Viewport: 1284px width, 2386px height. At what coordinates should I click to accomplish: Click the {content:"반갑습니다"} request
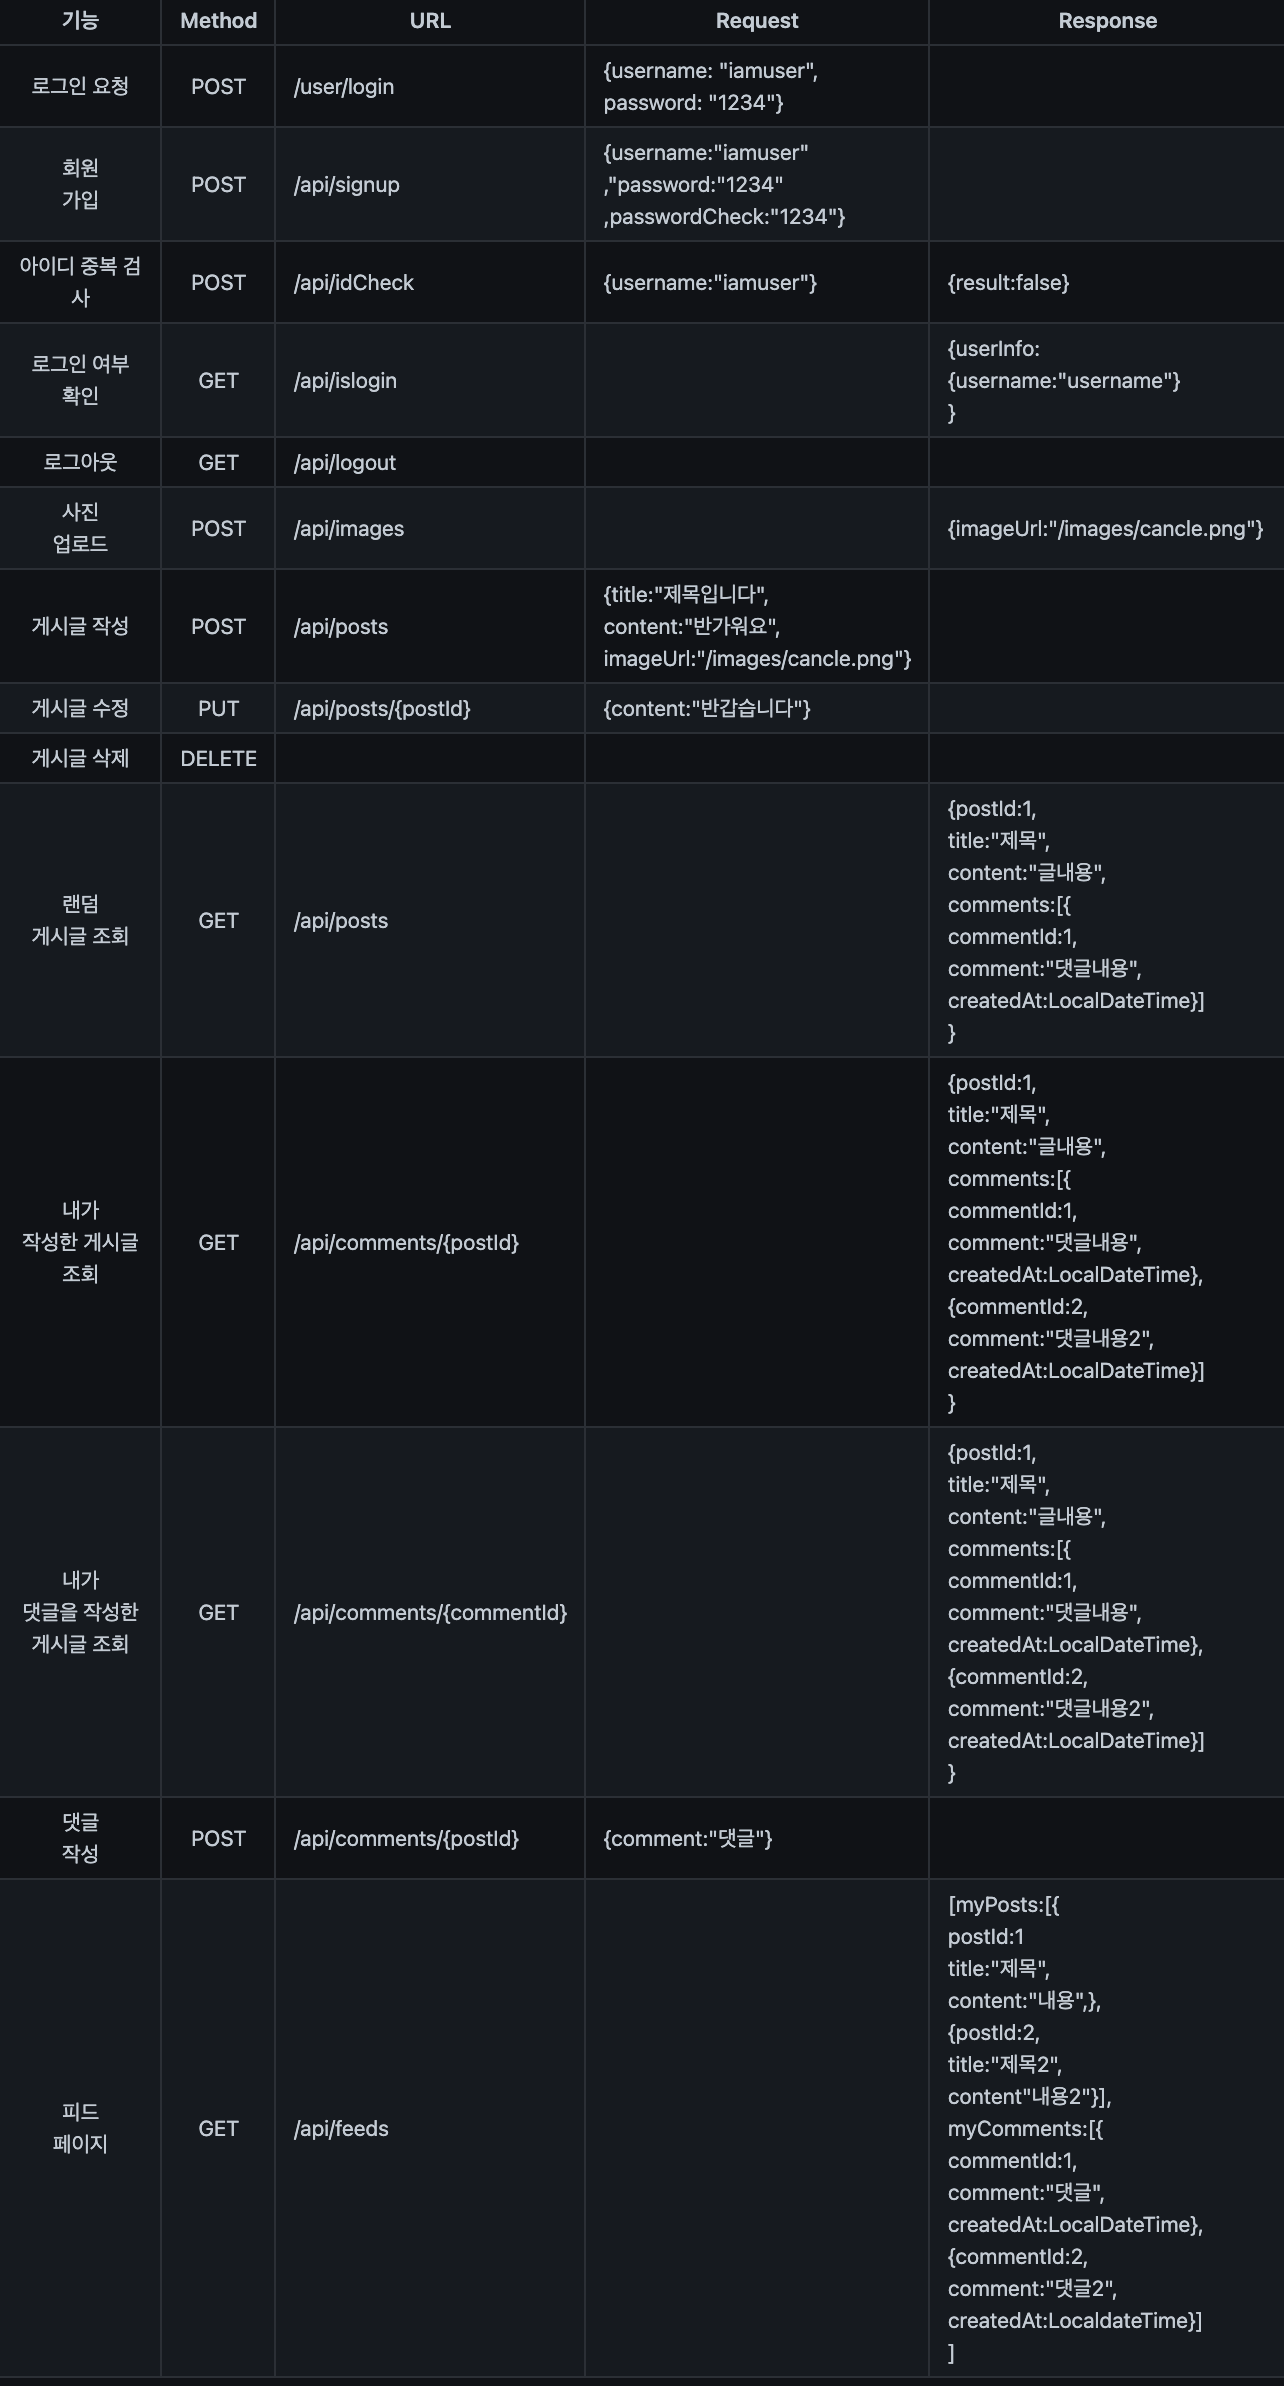point(707,709)
